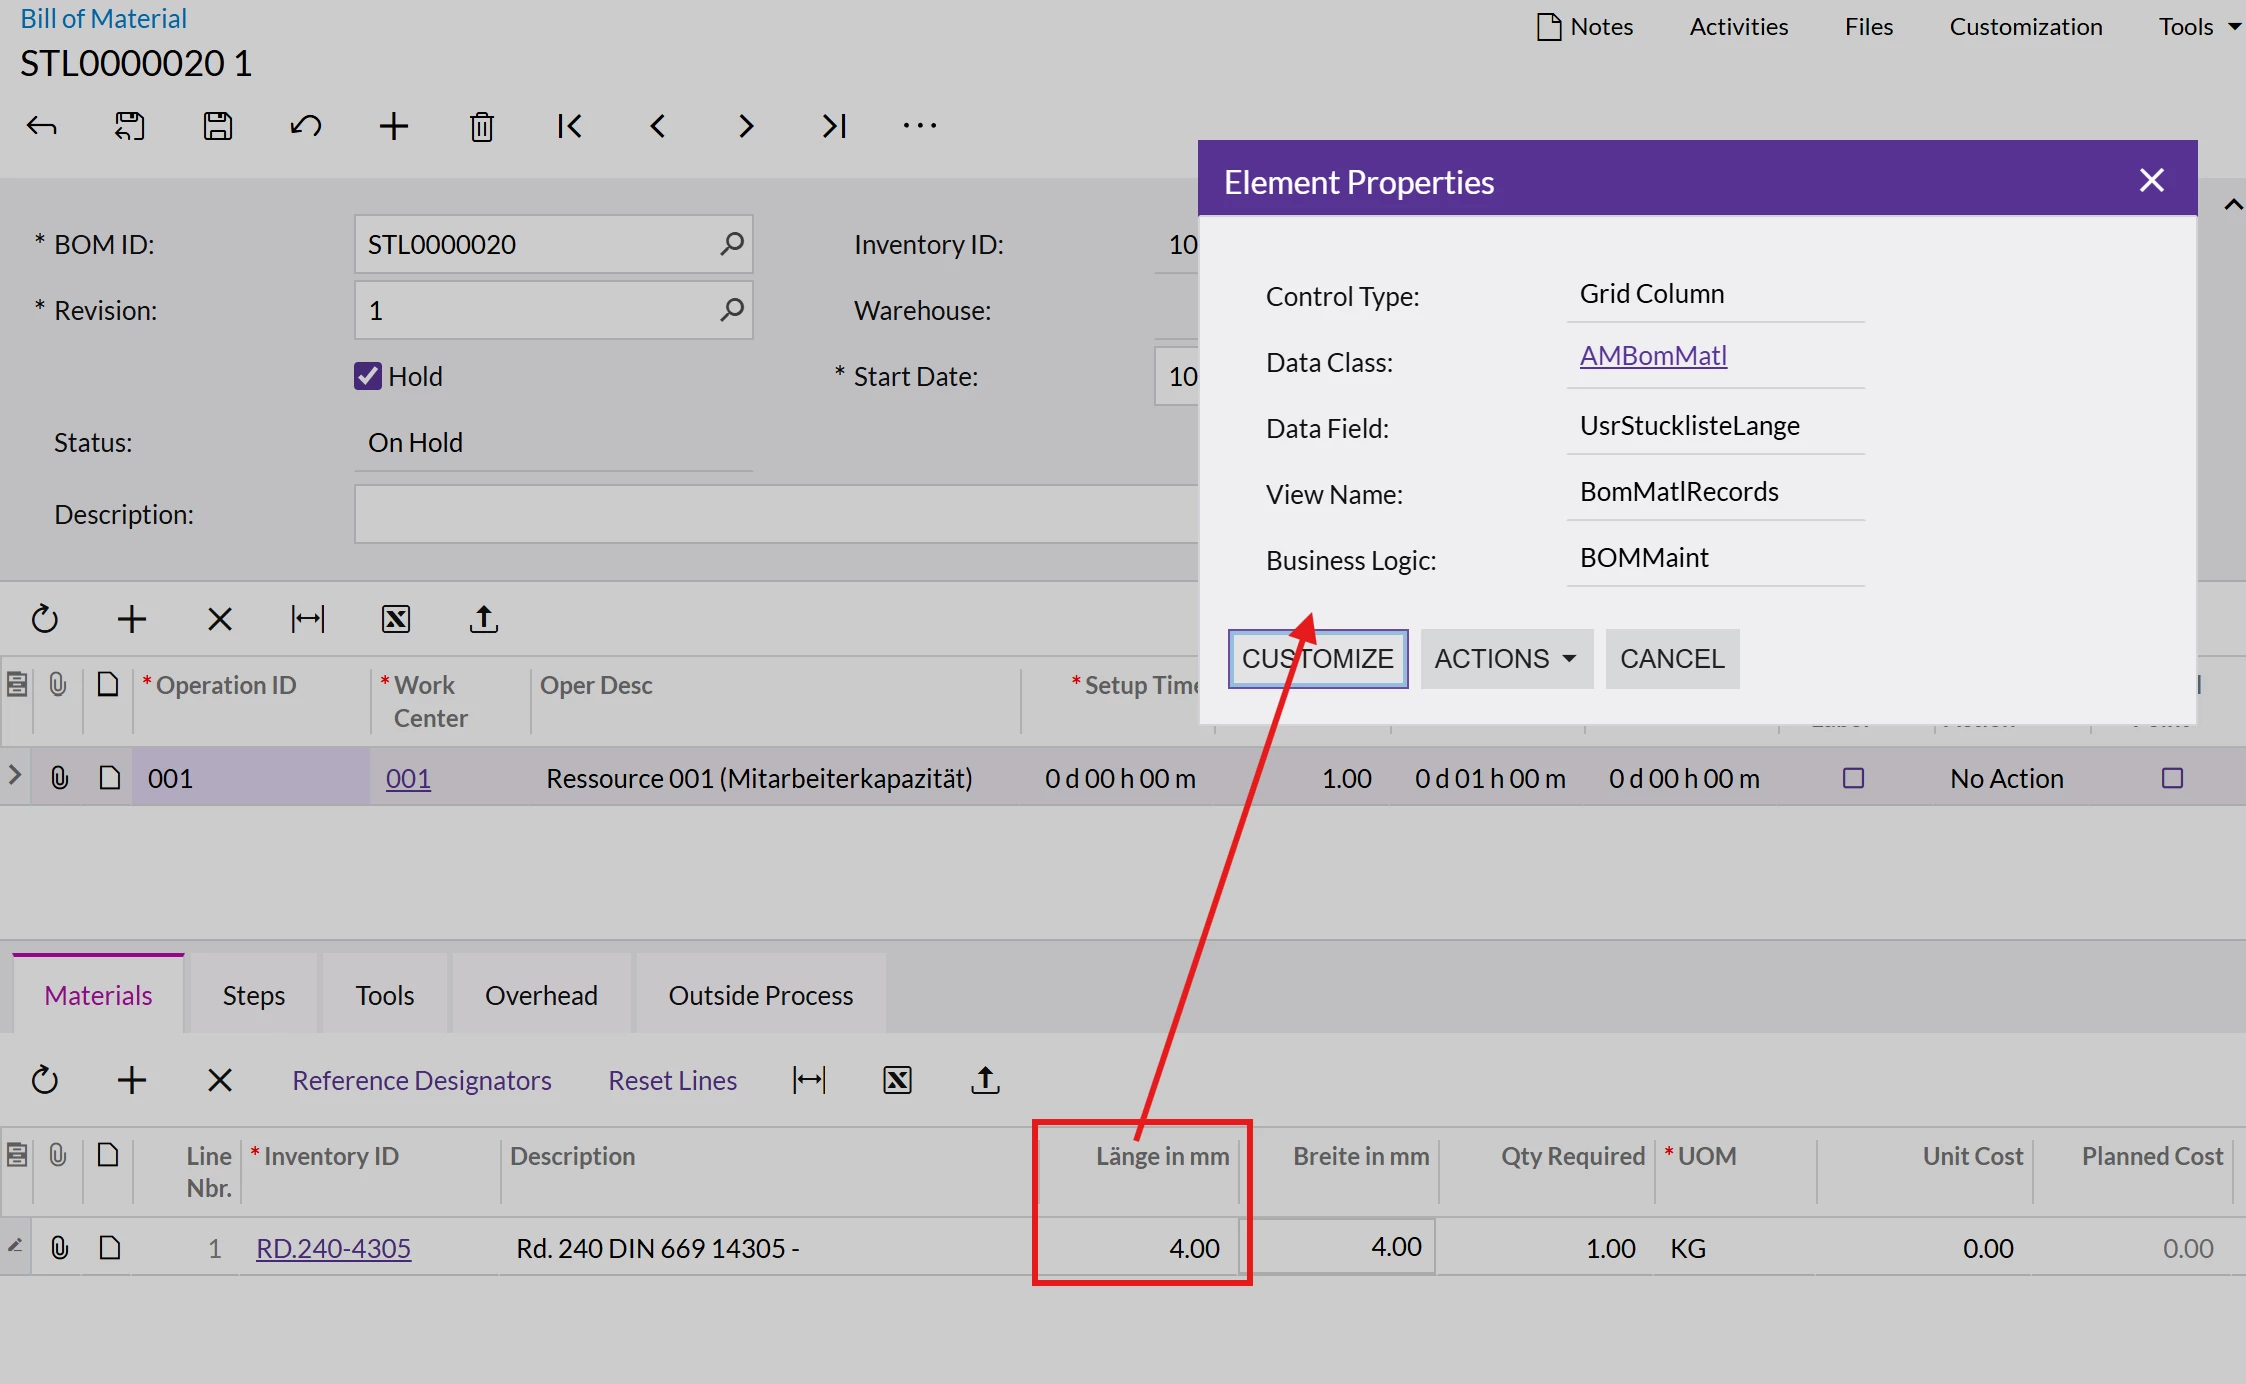Click the Delete trash can icon
This screenshot has width=2246, height=1384.
point(482,126)
